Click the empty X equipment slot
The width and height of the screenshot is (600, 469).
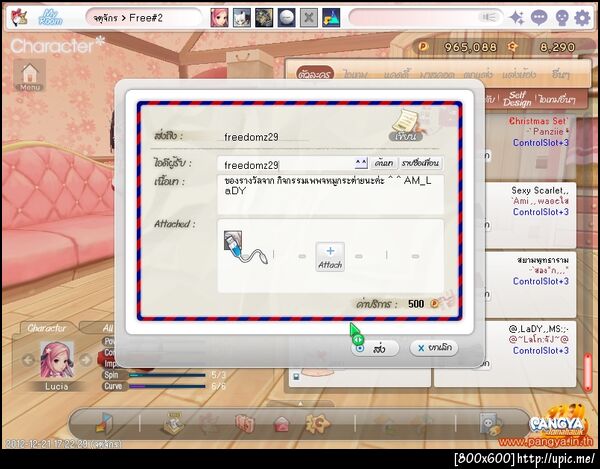309,18
